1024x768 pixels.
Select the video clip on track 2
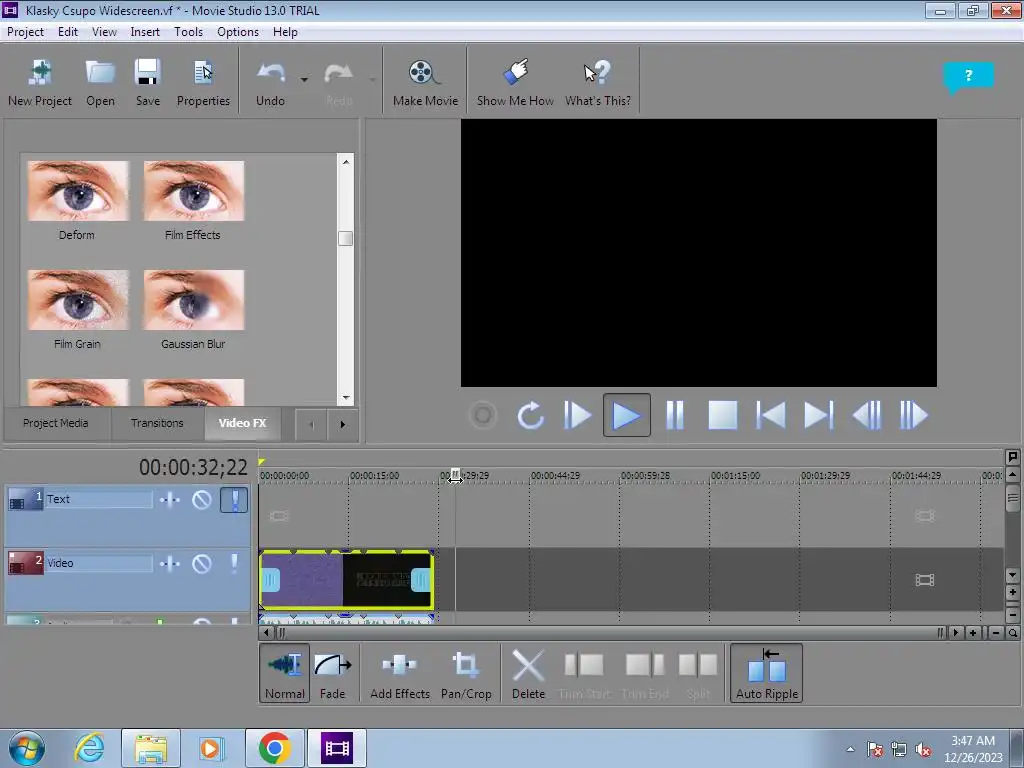click(347, 580)
